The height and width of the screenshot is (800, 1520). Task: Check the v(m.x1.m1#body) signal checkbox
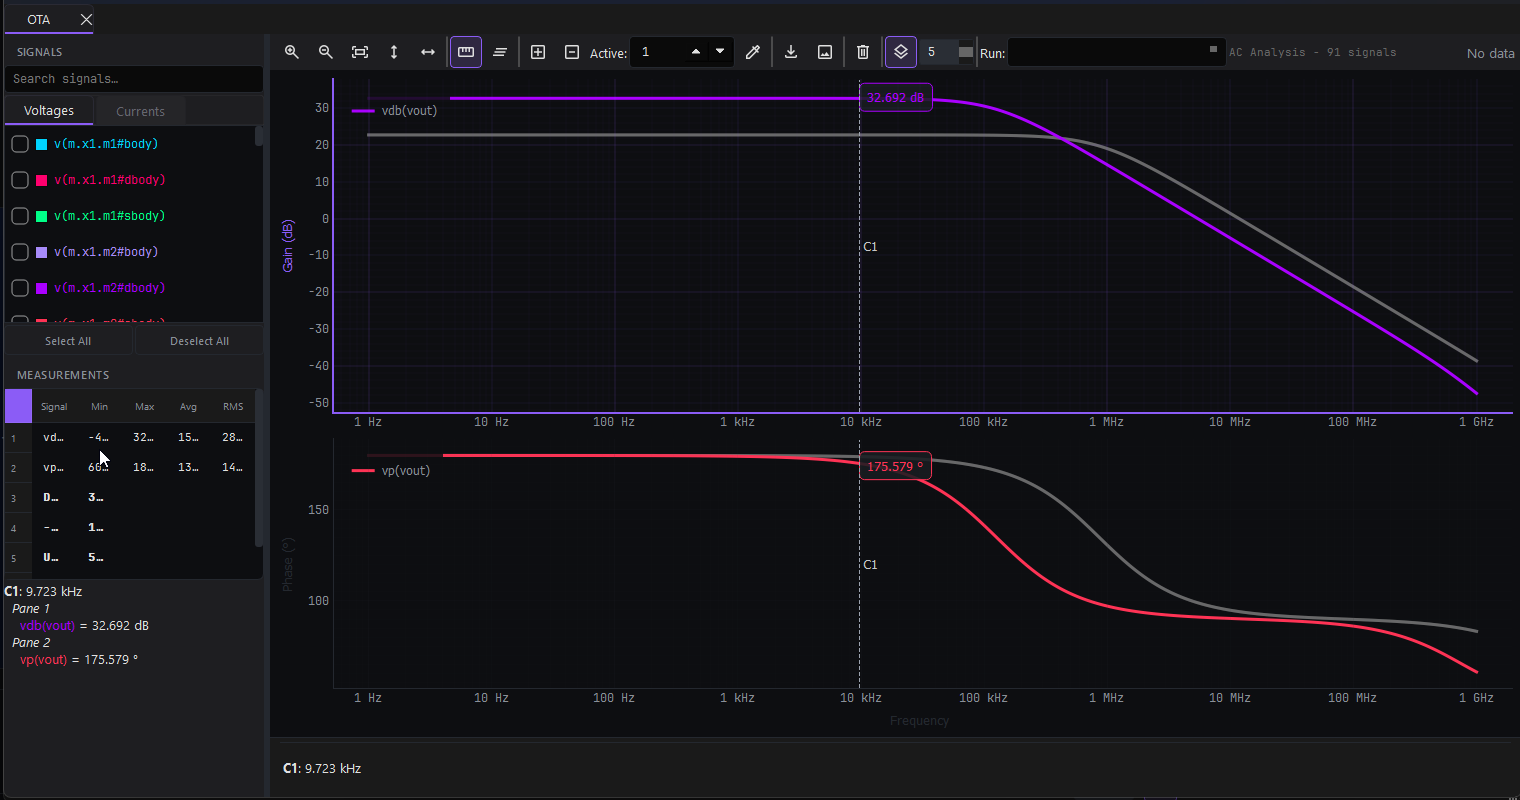(x=19, y=143)
